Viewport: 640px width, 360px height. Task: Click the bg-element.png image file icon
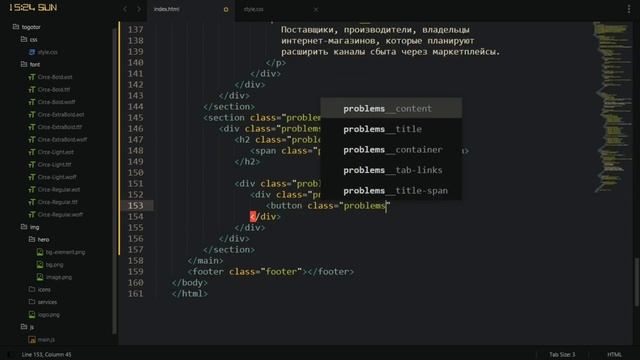pyautogui.click(x=40, y=252)
